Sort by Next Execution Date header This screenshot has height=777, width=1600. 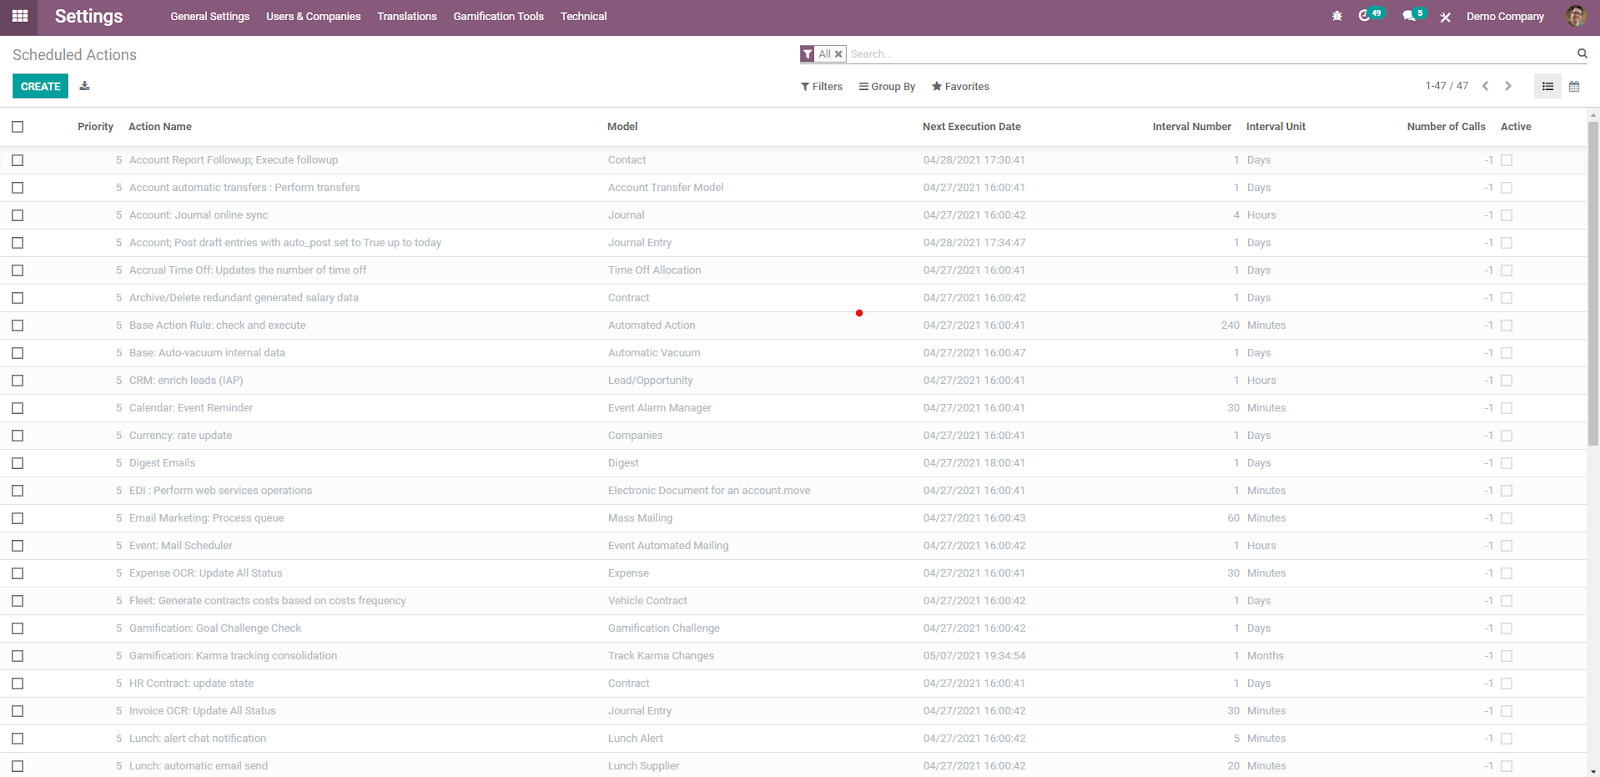click(972, 127)
